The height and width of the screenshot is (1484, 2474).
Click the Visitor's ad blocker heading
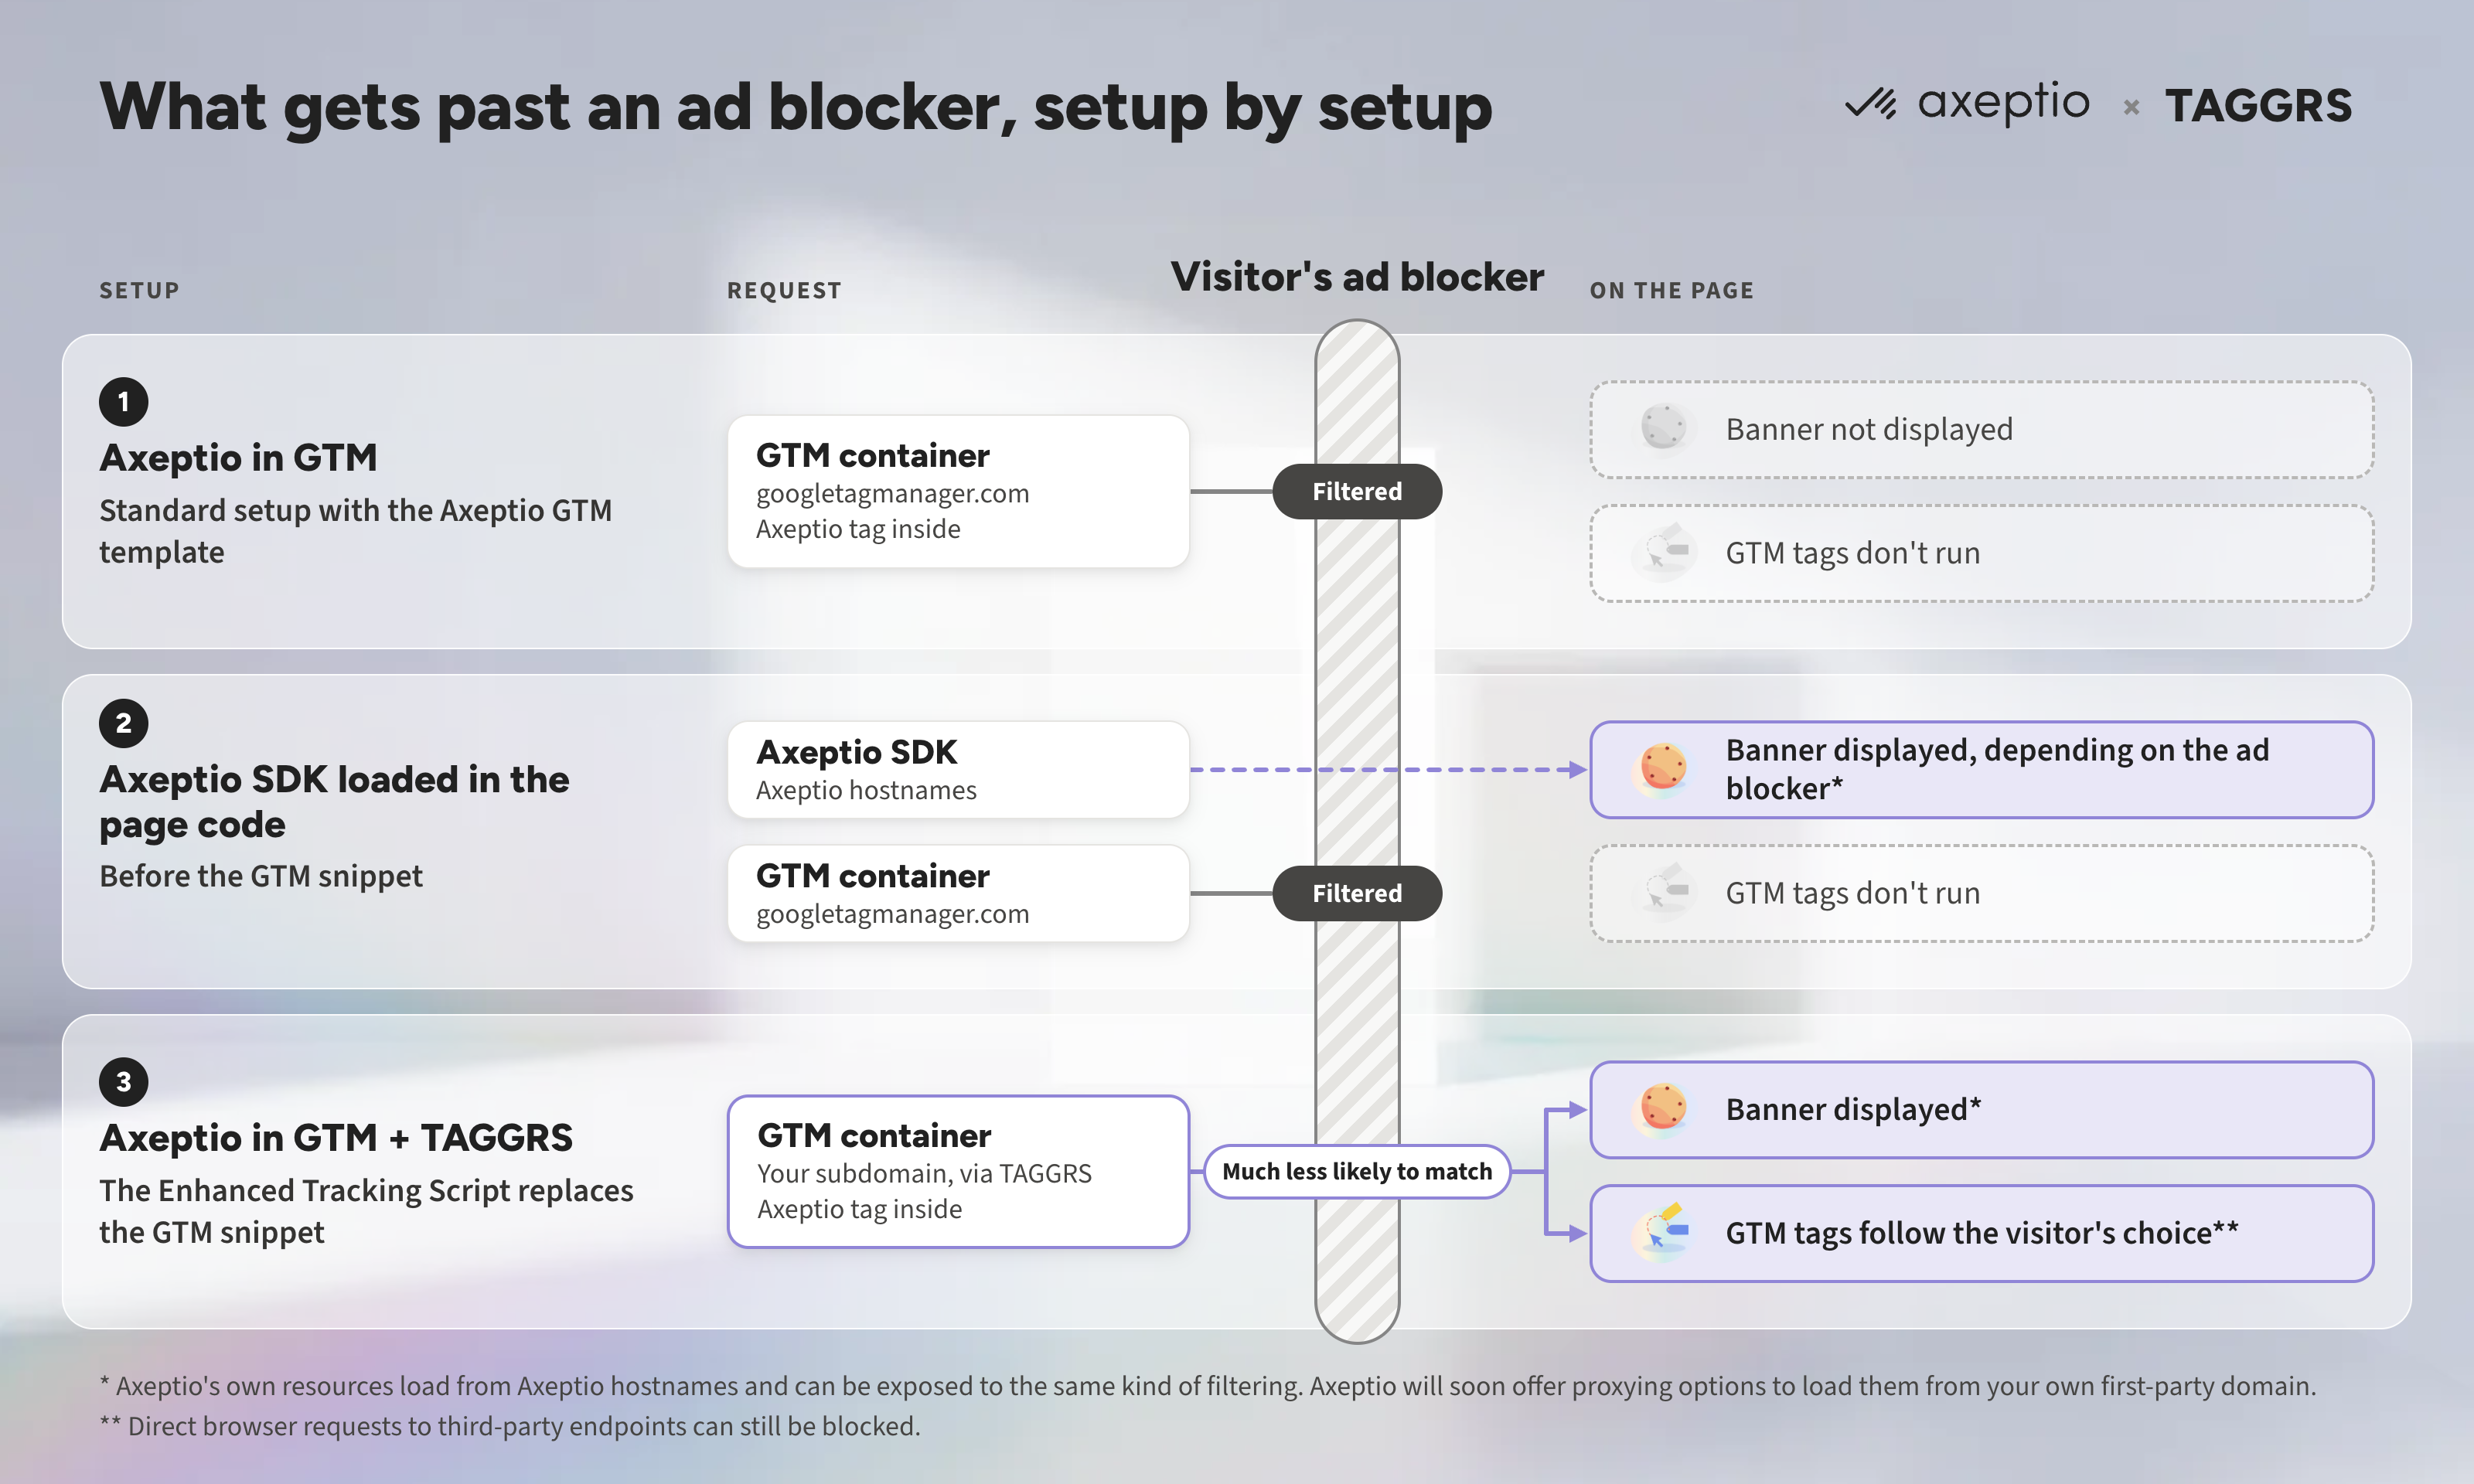pos(1357,276)
